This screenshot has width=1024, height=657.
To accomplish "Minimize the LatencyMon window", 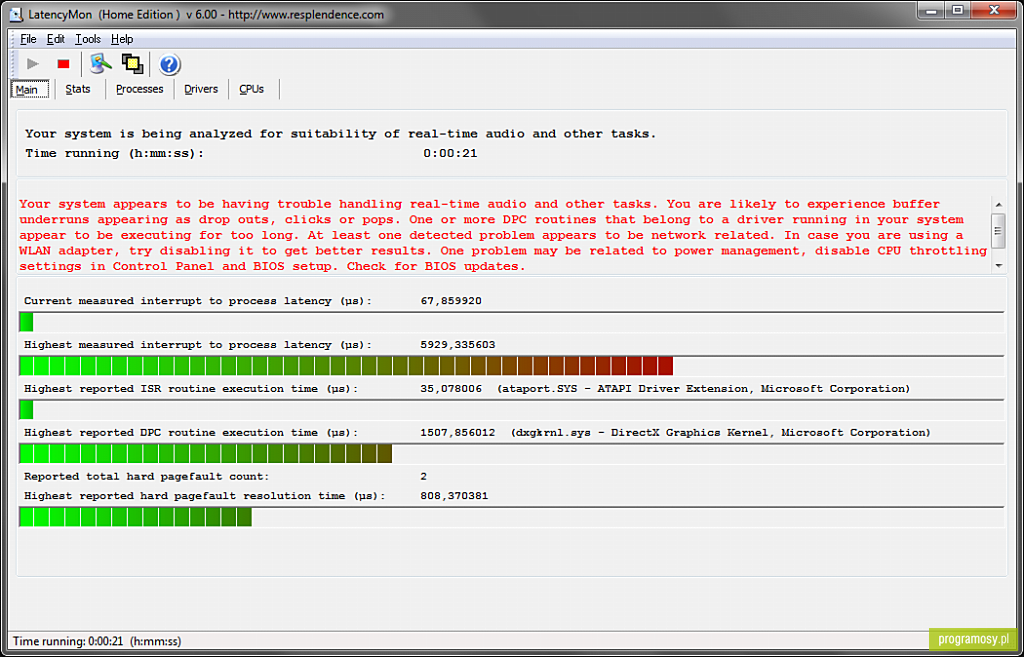I will coord(930,11).
